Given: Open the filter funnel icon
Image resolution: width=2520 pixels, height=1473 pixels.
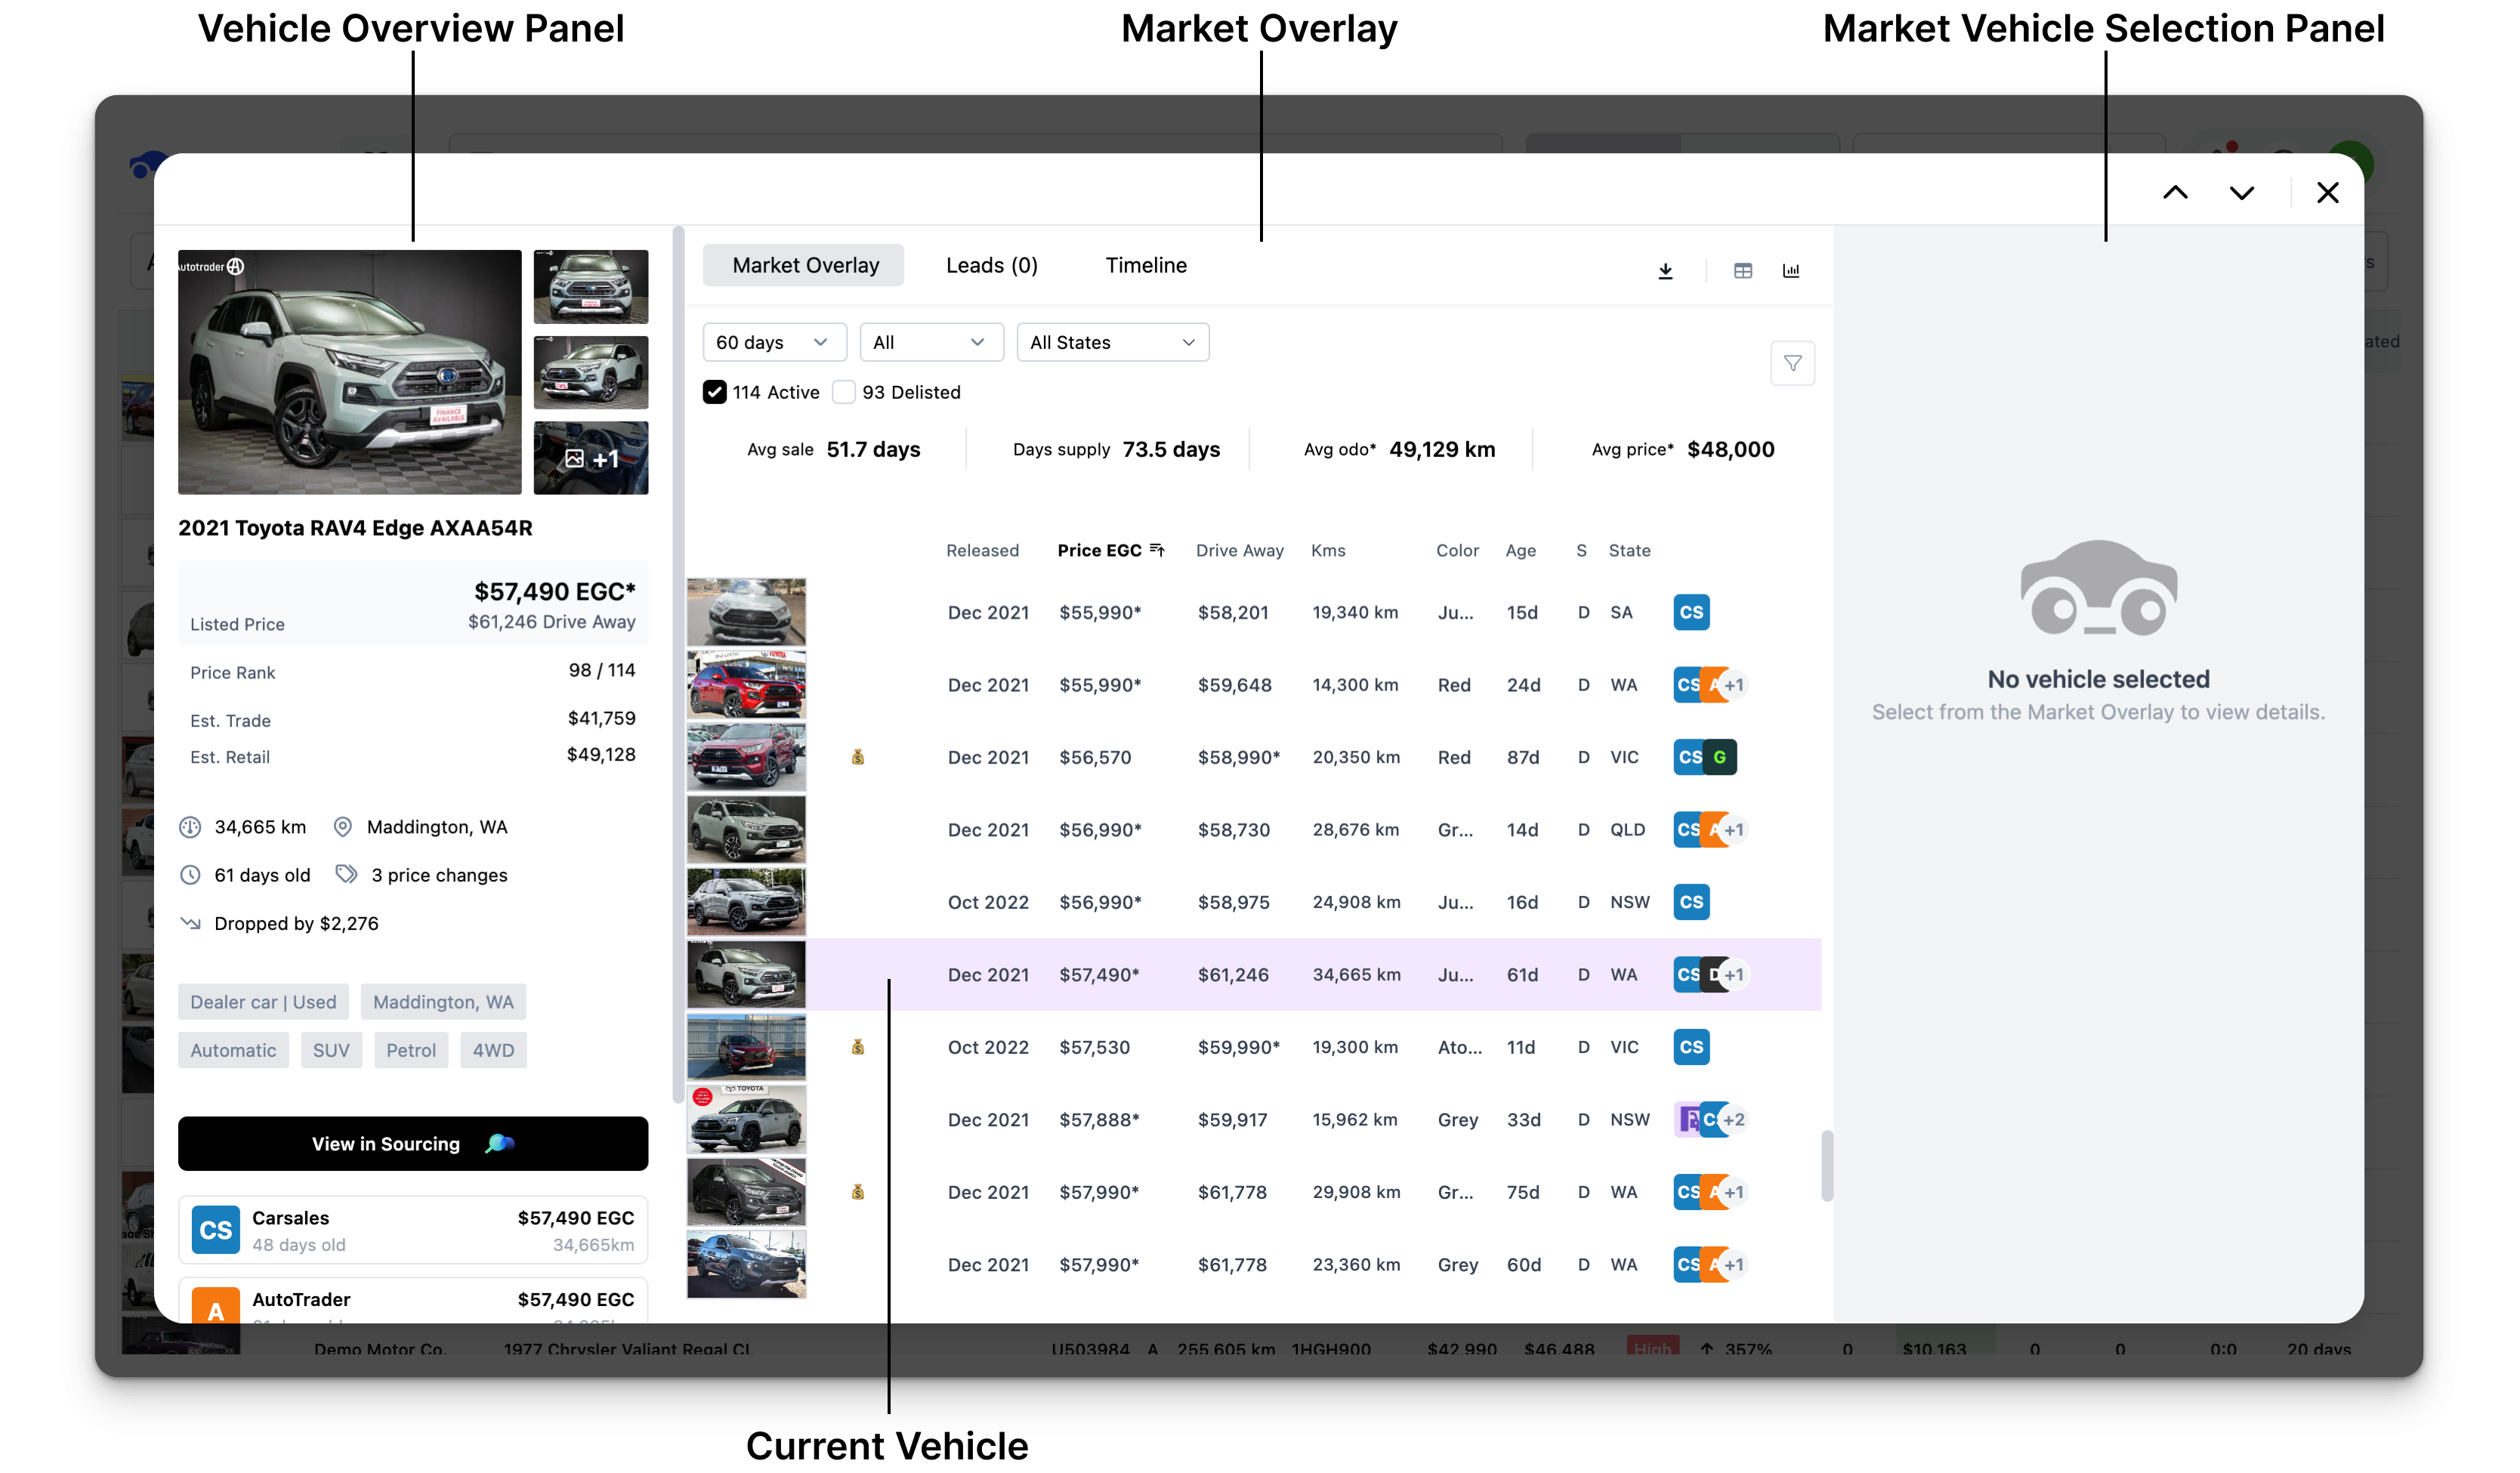Looking at the screenshot, I should click(x=1792, y=363).
